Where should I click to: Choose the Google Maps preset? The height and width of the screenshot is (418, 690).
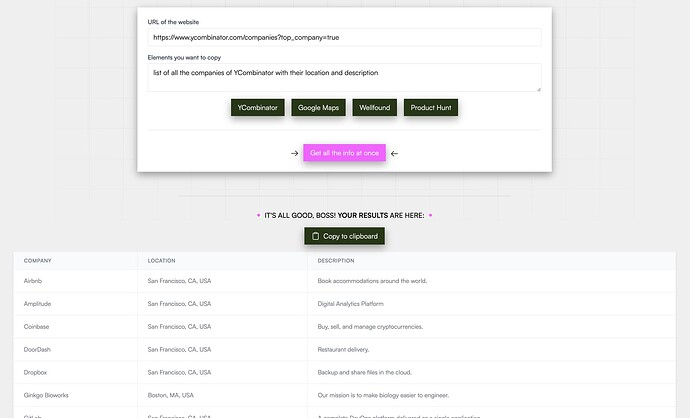click(318, 107)
